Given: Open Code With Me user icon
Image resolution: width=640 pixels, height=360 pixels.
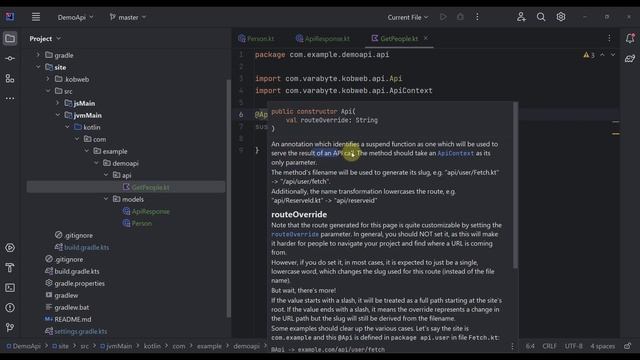Looking at the screenshot, I should [521, 17].
